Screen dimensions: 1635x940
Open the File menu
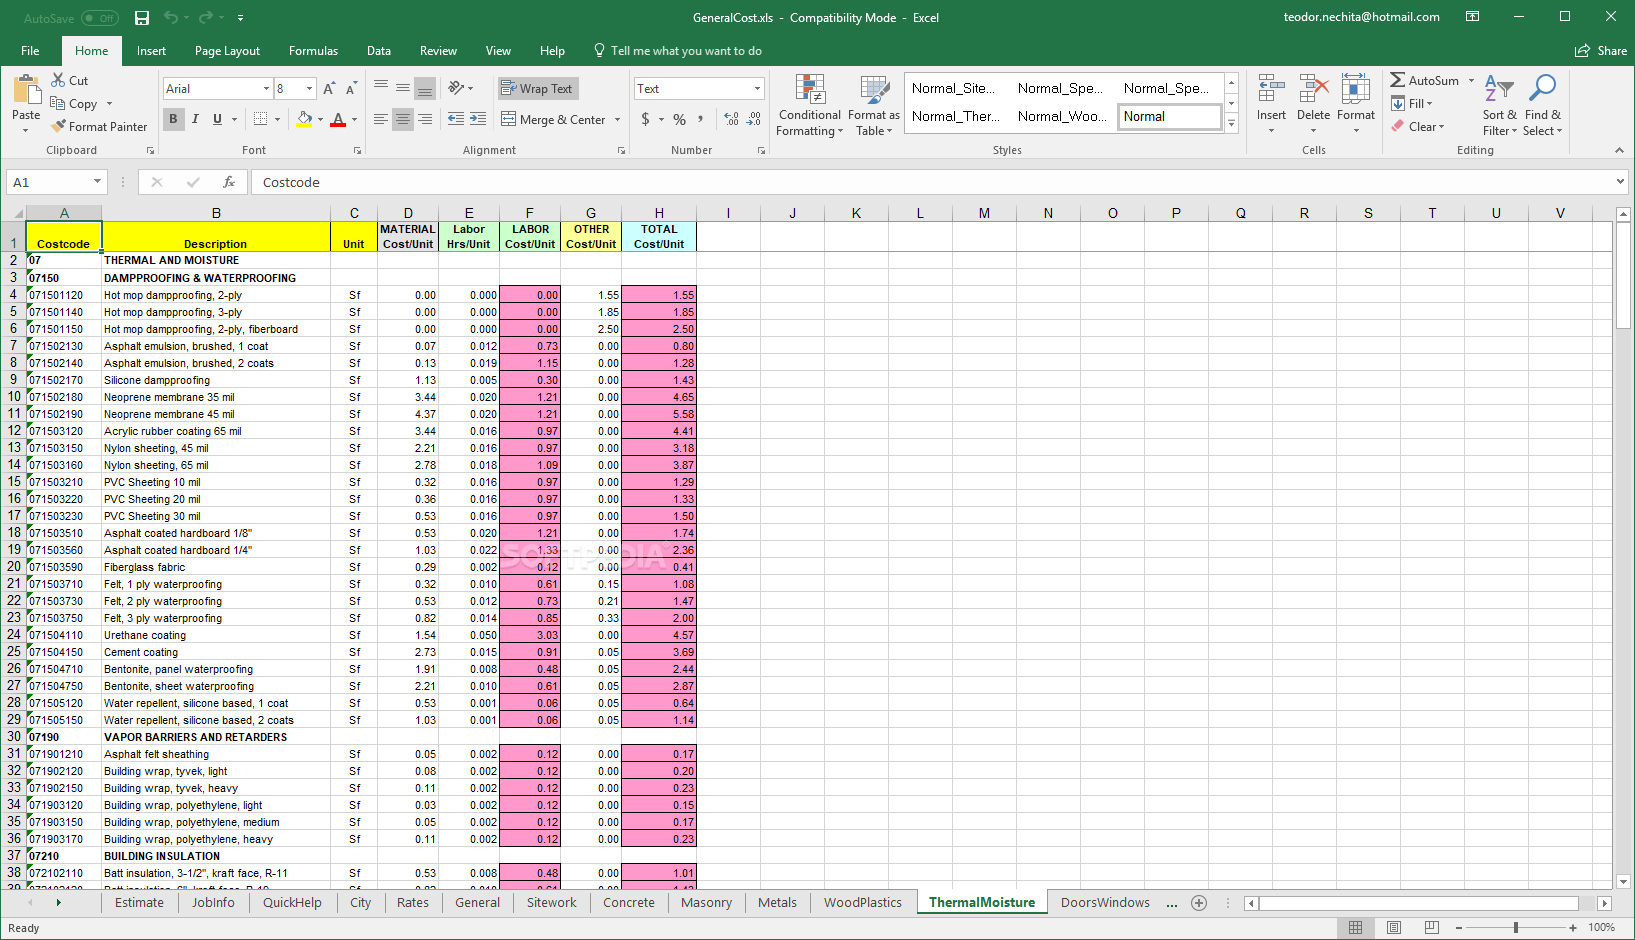[x=30, y=51]
